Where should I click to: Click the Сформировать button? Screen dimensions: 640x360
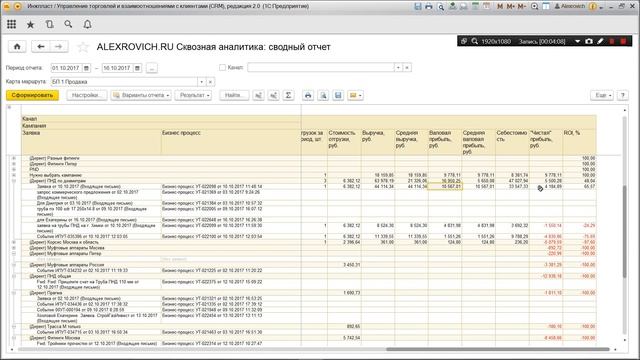point(32,96)
